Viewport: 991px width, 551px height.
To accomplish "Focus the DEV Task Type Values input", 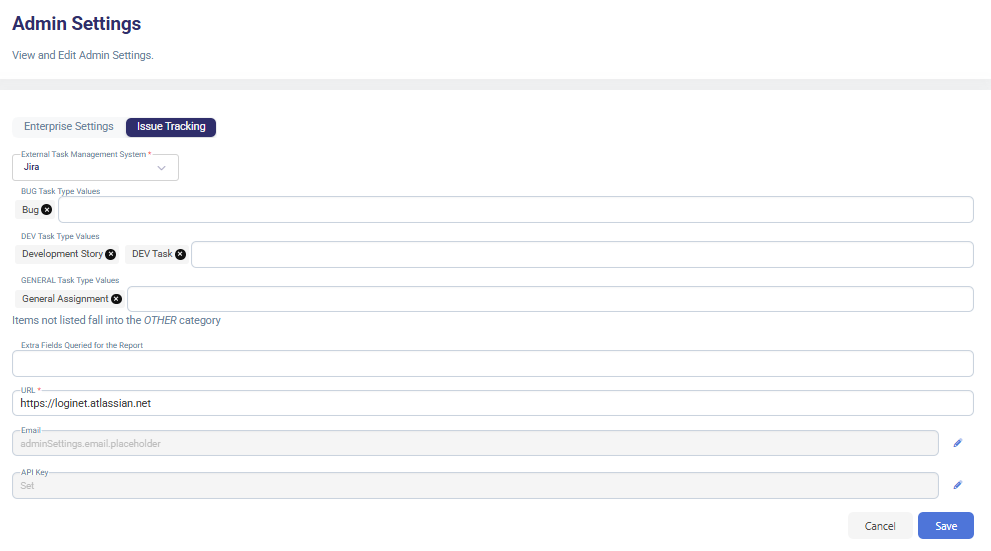I will pos(581,254).
